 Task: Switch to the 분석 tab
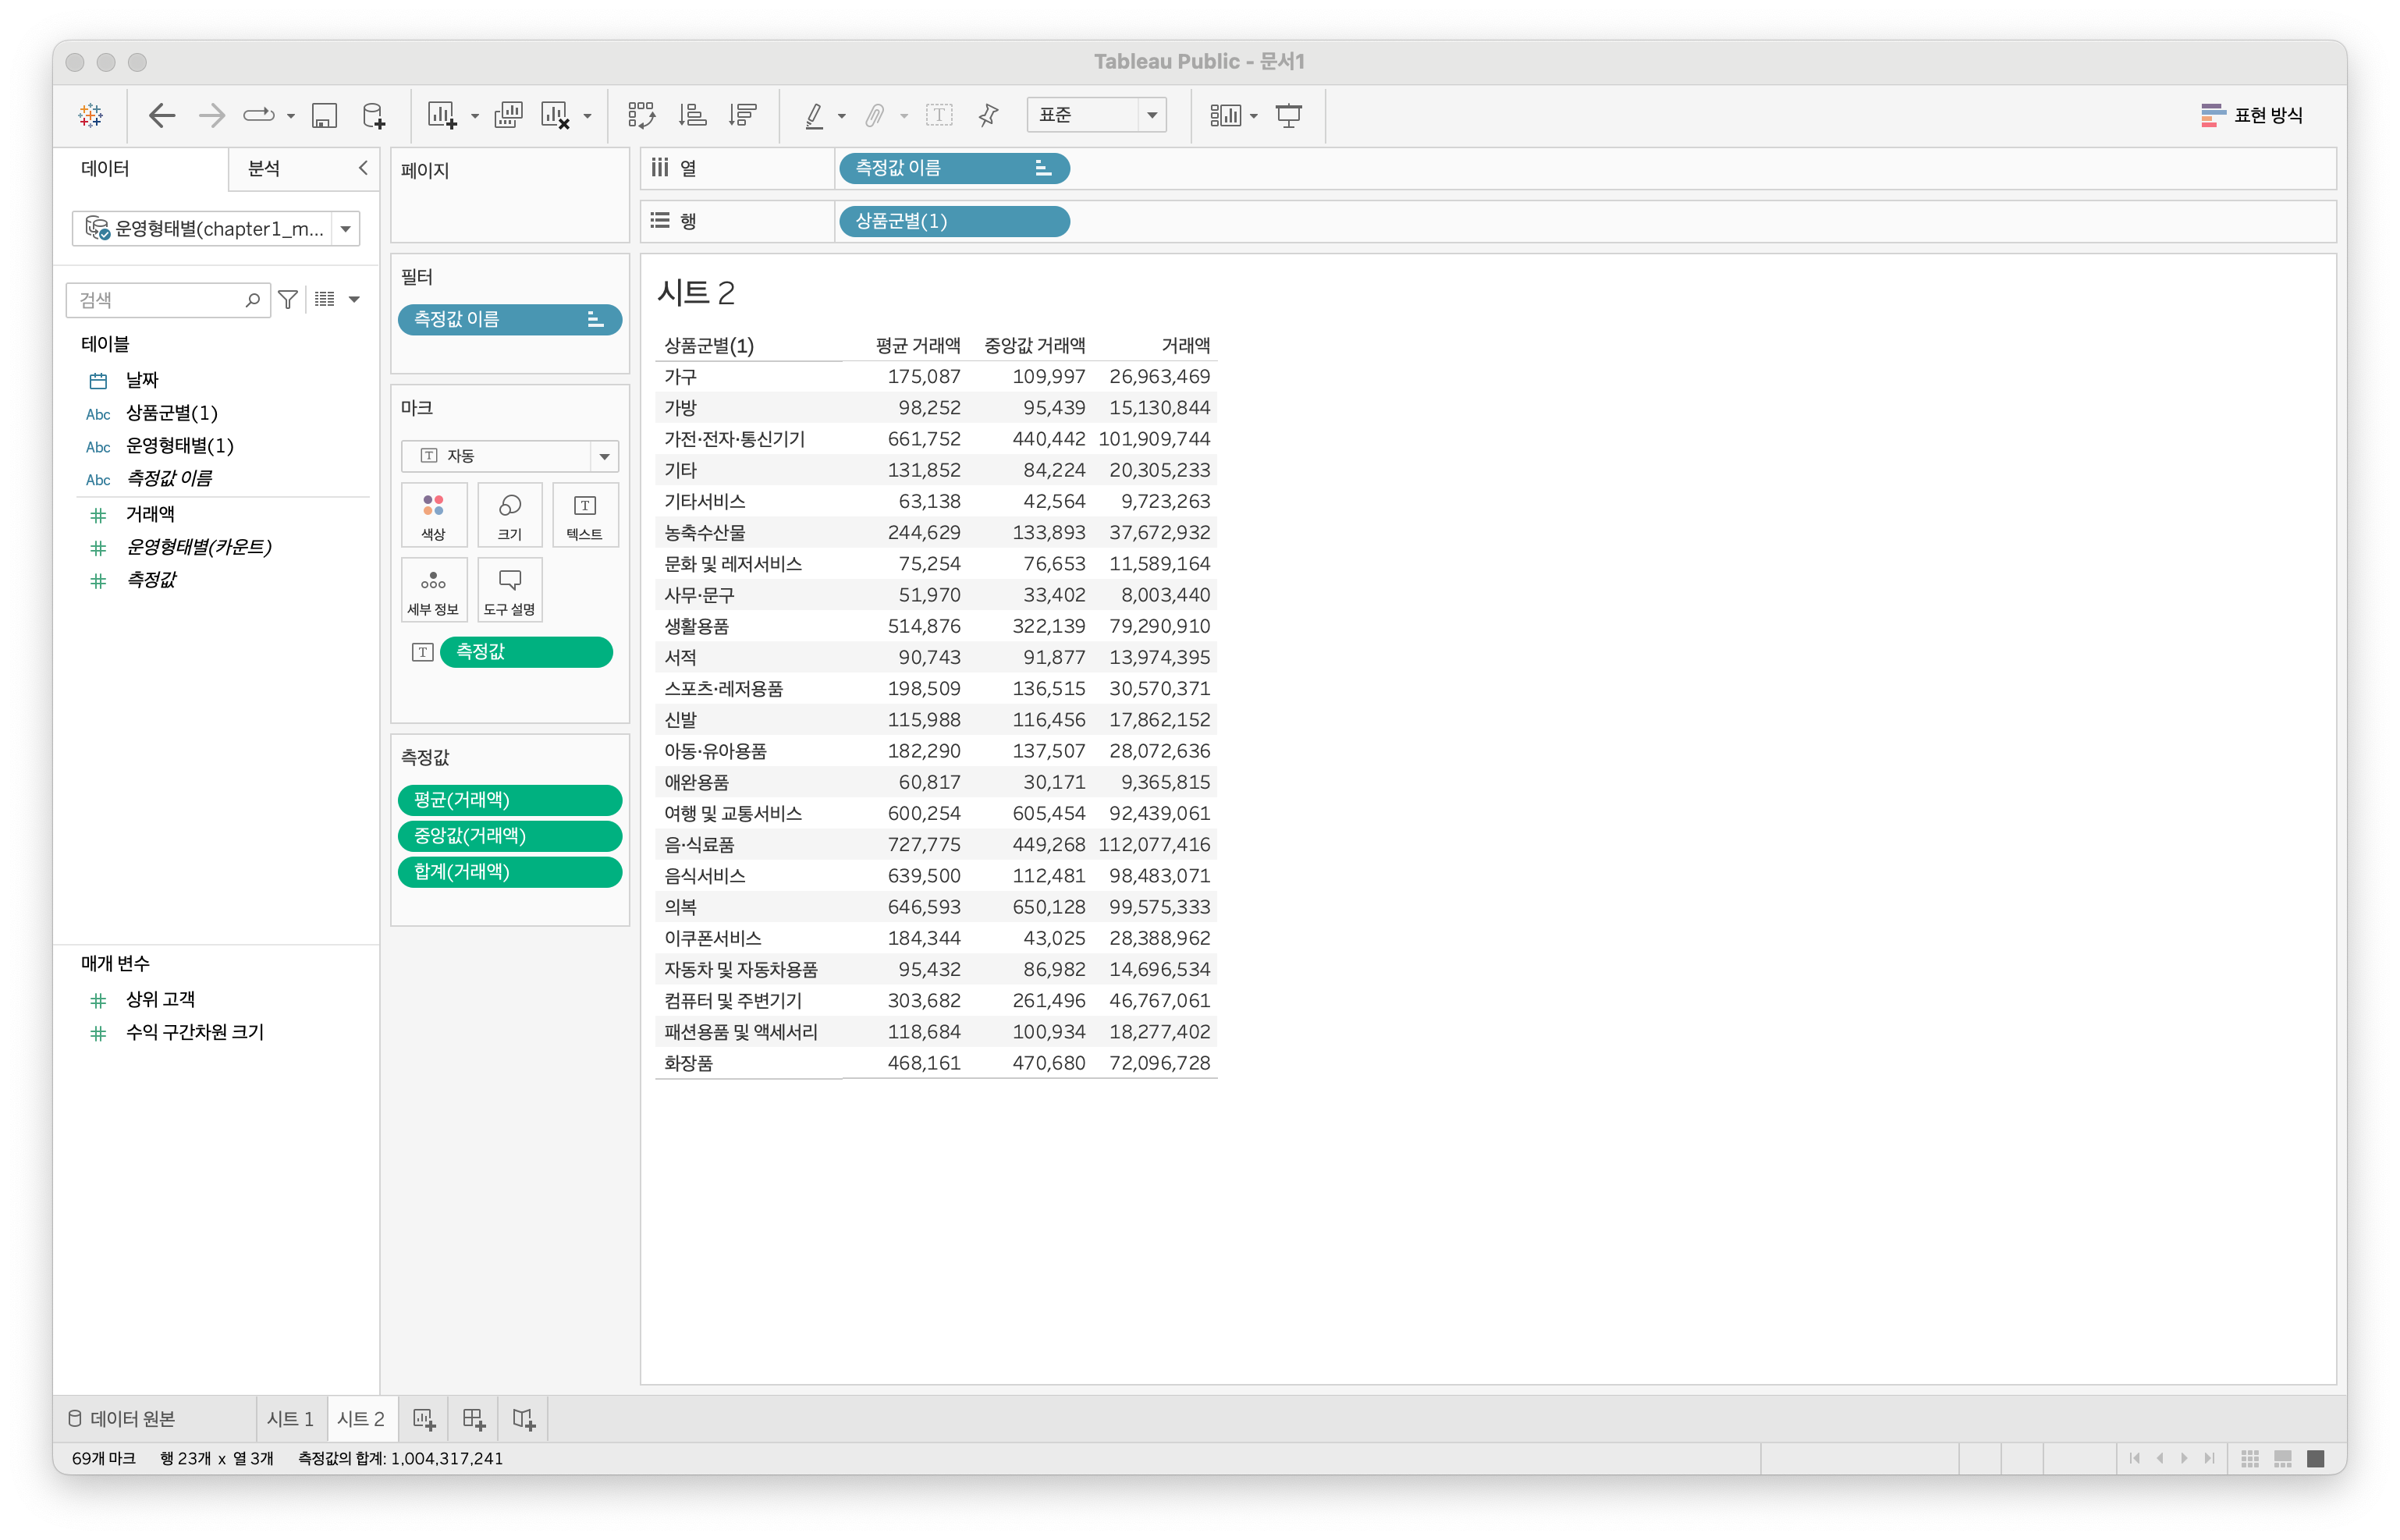264,169
